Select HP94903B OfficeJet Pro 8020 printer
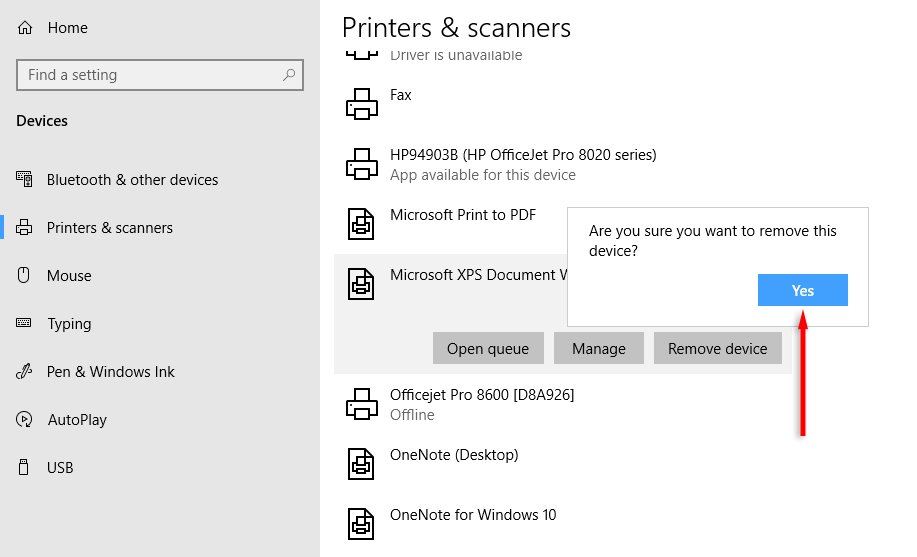The width and height of the screenshot is (917, 557). coord(522,164)
